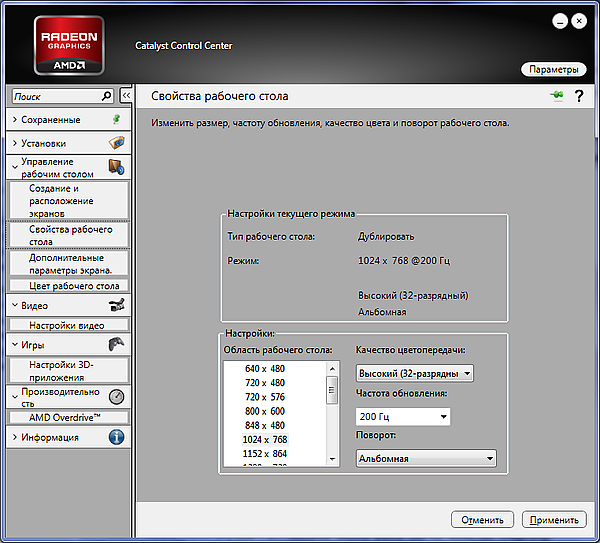
Task: Open AMD Overdrive page
Action: point(69,417)
